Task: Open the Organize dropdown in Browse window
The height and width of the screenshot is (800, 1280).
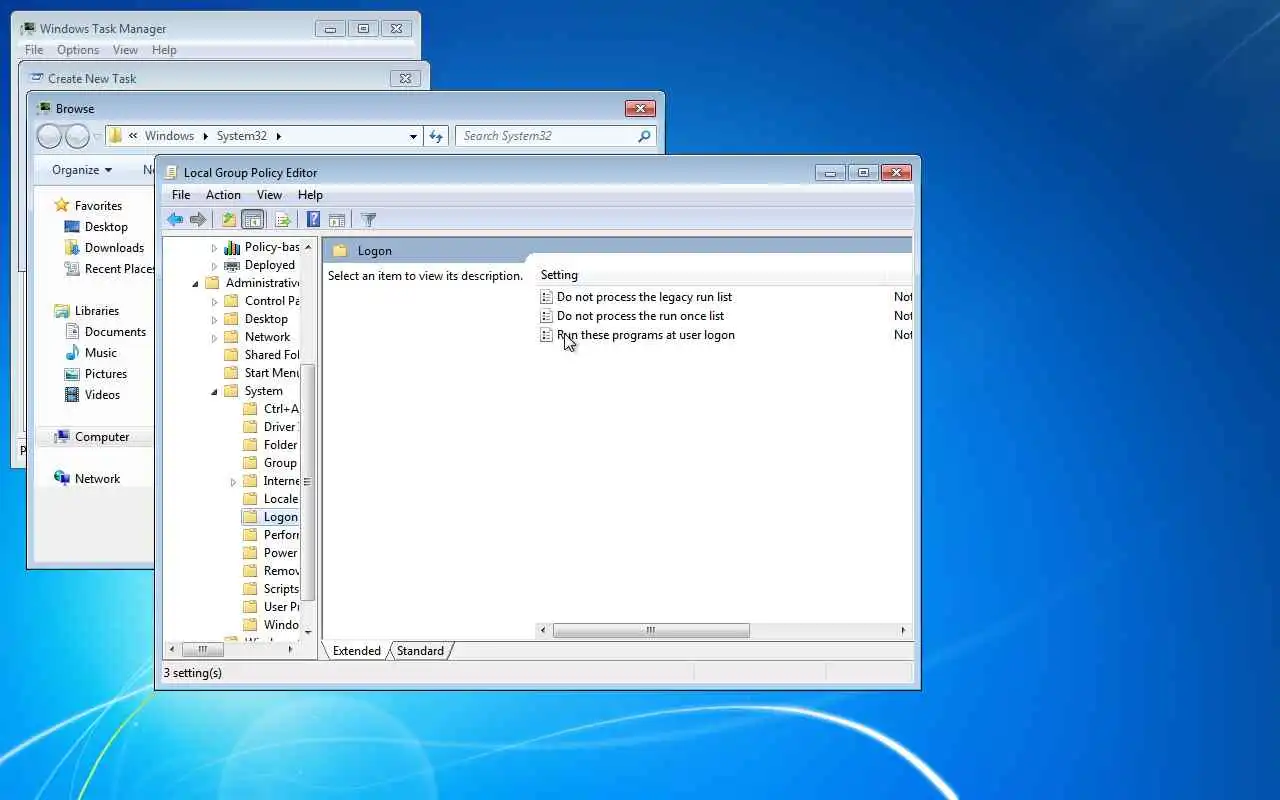Action: coord(82,170)
